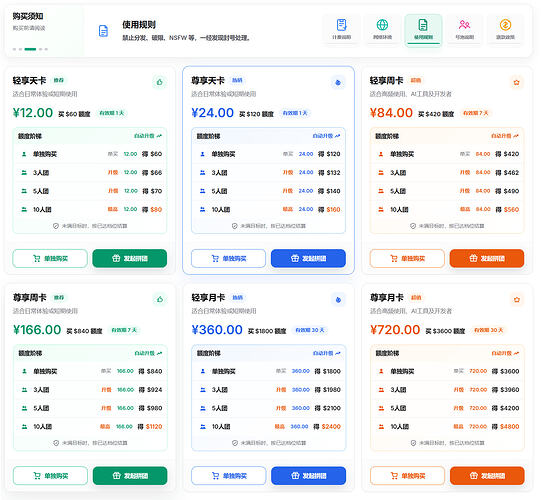Click blue 发起拼团 button on 轻享月卡 card
This screenshot has width=543, height=500.
click(309, 476)
